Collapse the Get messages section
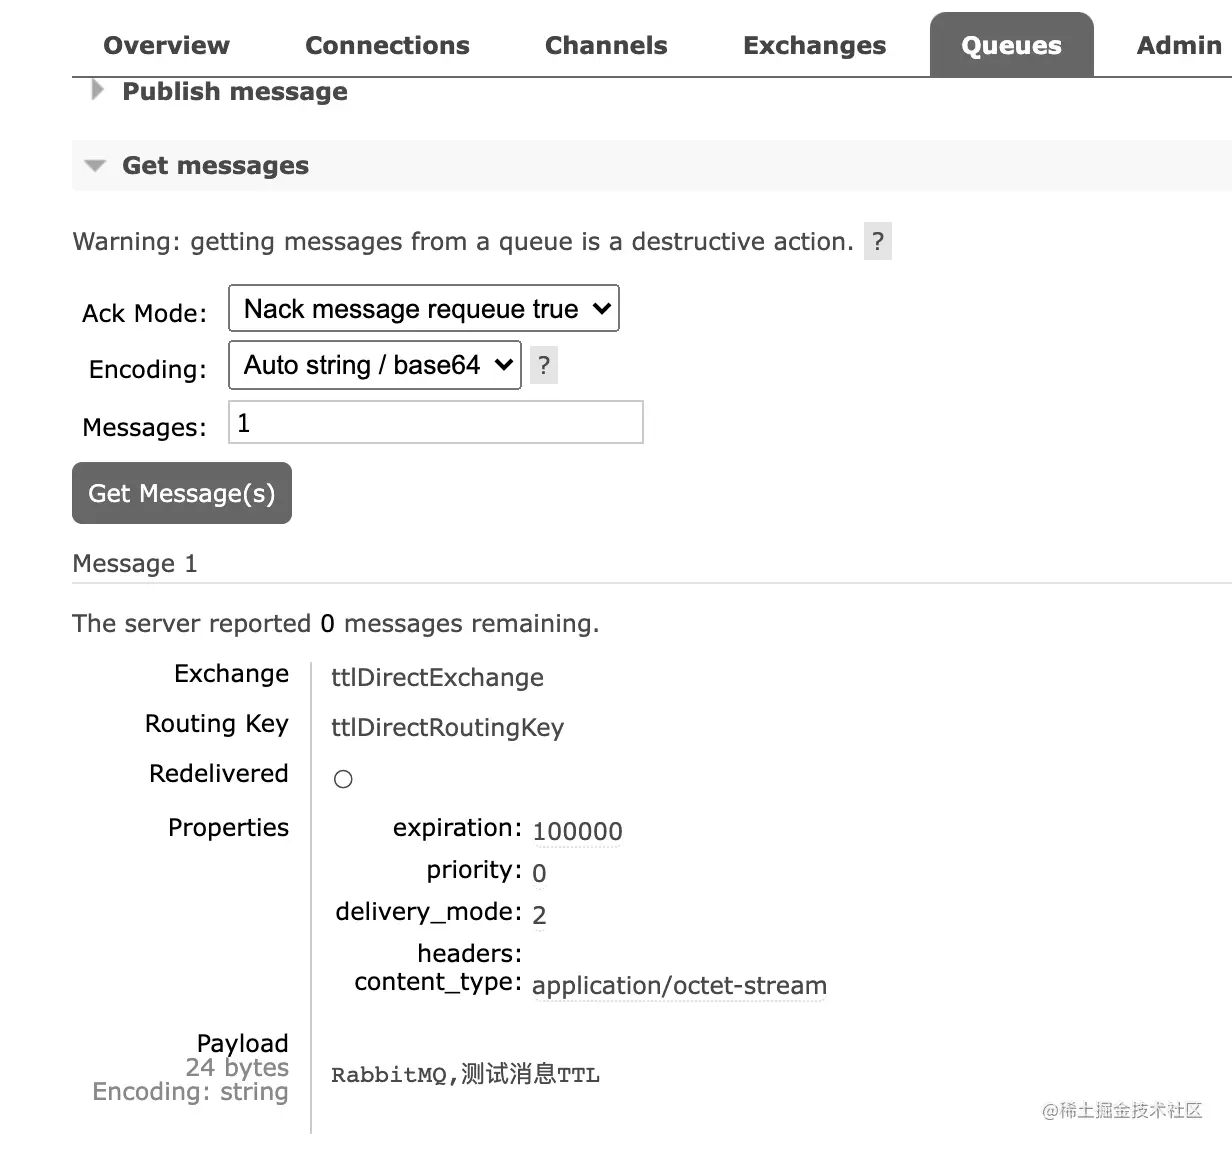This screenshot has height=1150, width=1232. [214, 166]
